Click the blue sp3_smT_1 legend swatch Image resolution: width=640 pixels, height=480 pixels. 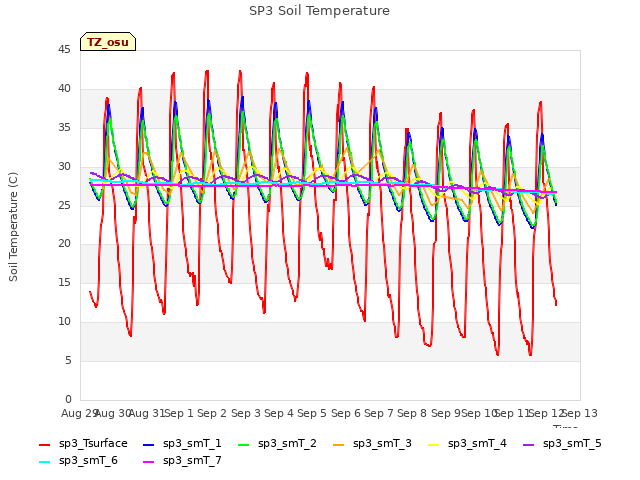click(x=149, y=444)
